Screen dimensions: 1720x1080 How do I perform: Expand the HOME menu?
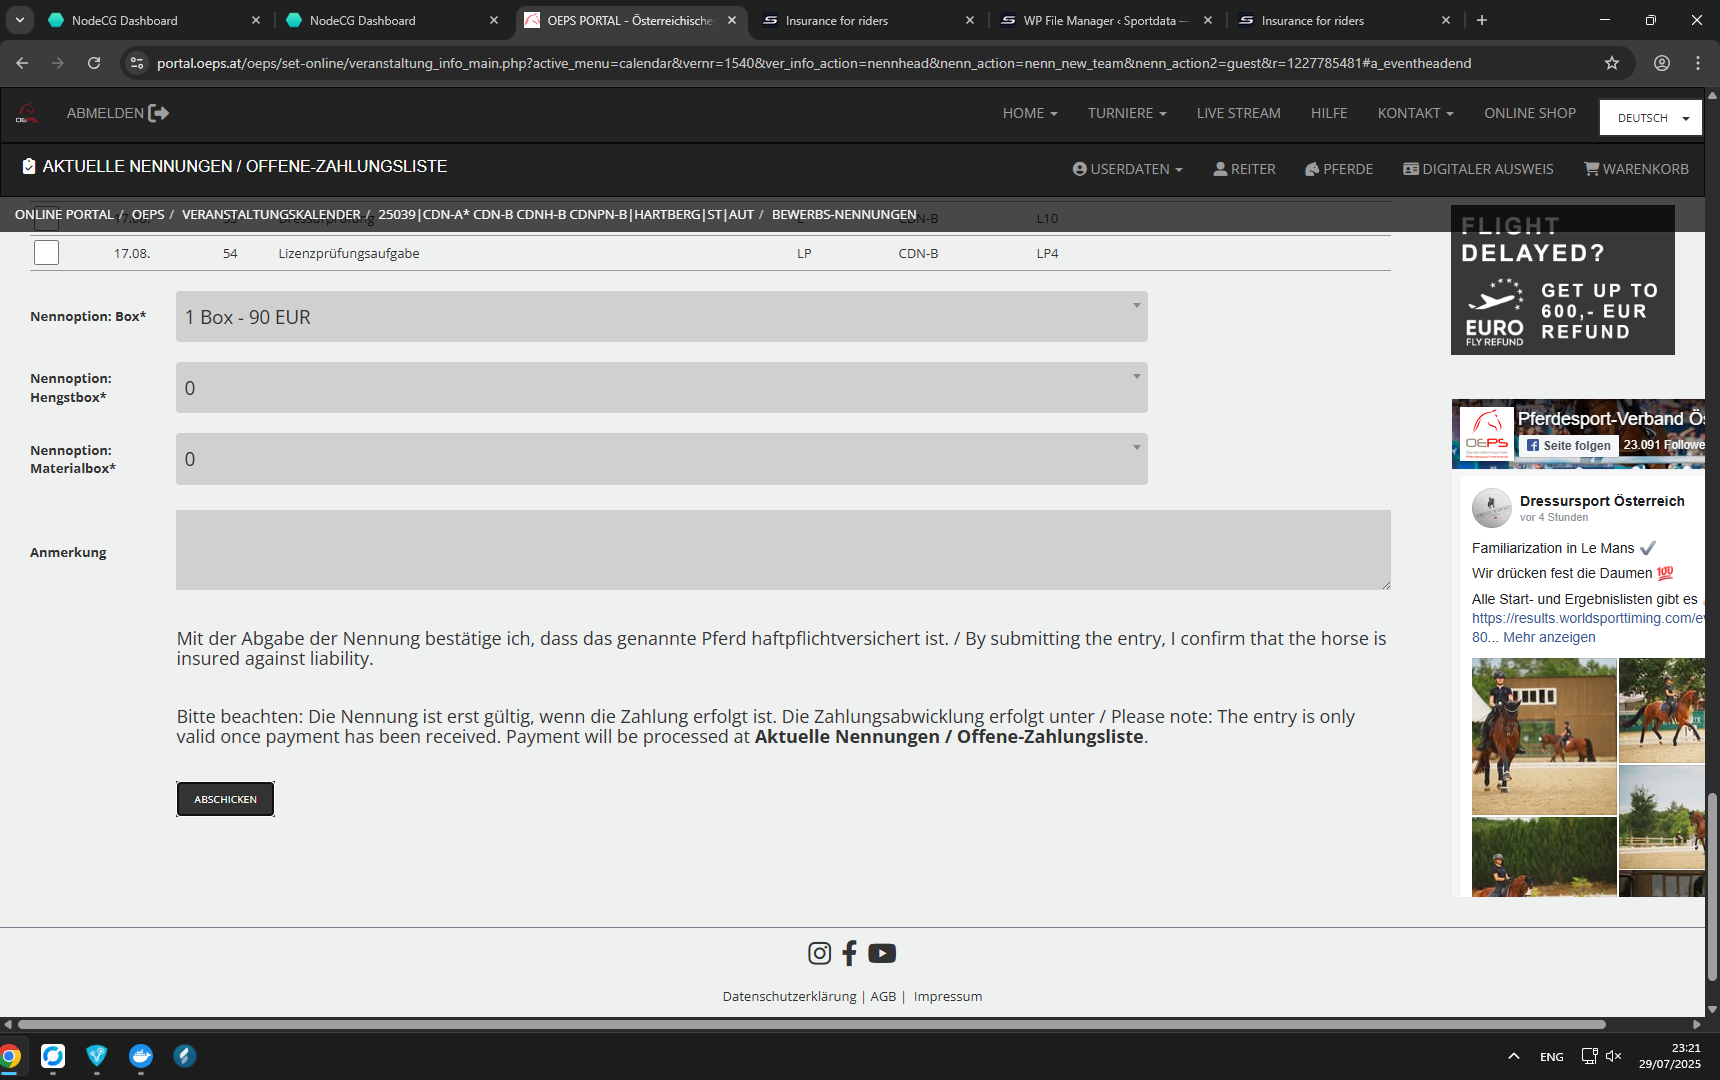click(x=1030, y=113)
